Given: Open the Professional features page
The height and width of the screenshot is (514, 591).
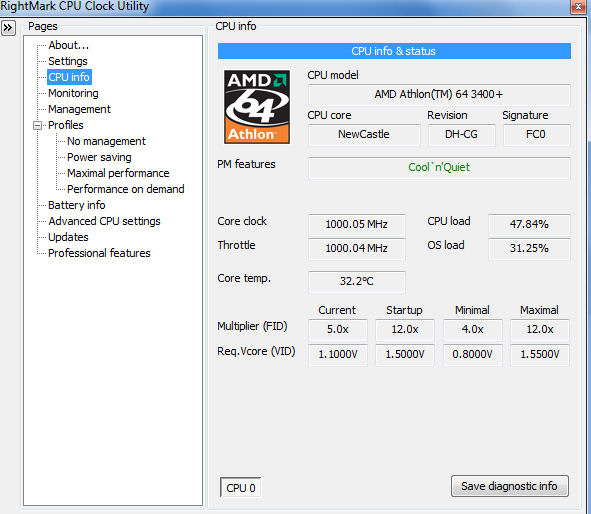Looking at the screenshot, I should click(99, 253).
